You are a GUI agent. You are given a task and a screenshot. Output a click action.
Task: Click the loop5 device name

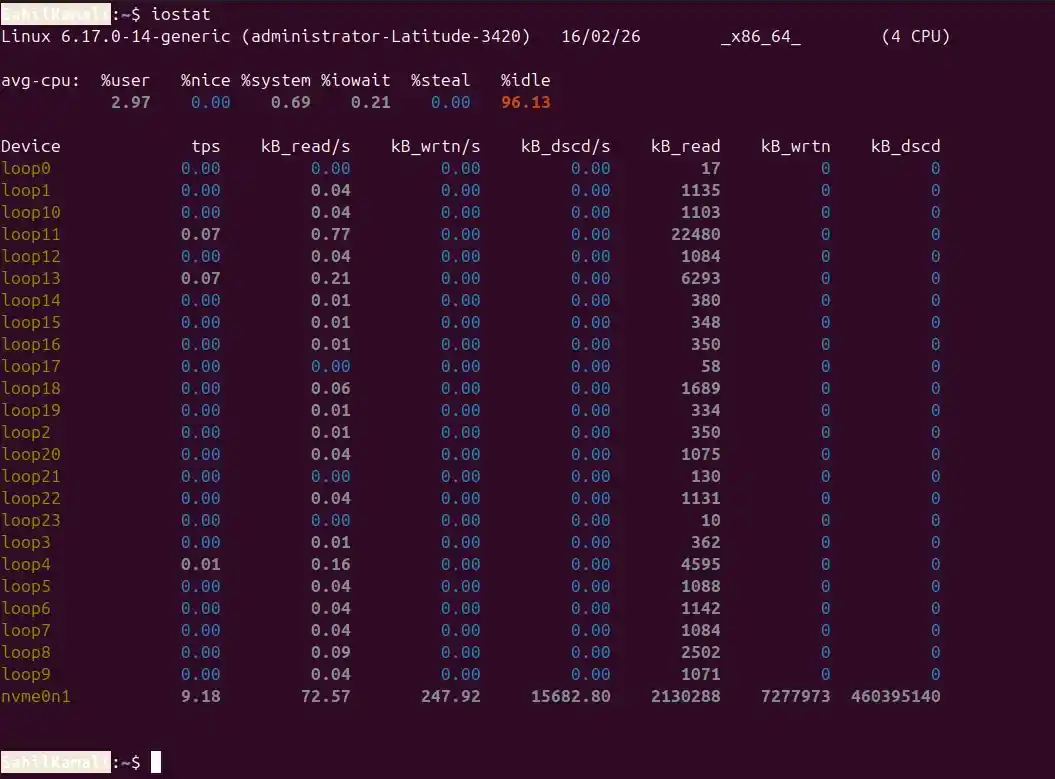[x=26, y=587]
